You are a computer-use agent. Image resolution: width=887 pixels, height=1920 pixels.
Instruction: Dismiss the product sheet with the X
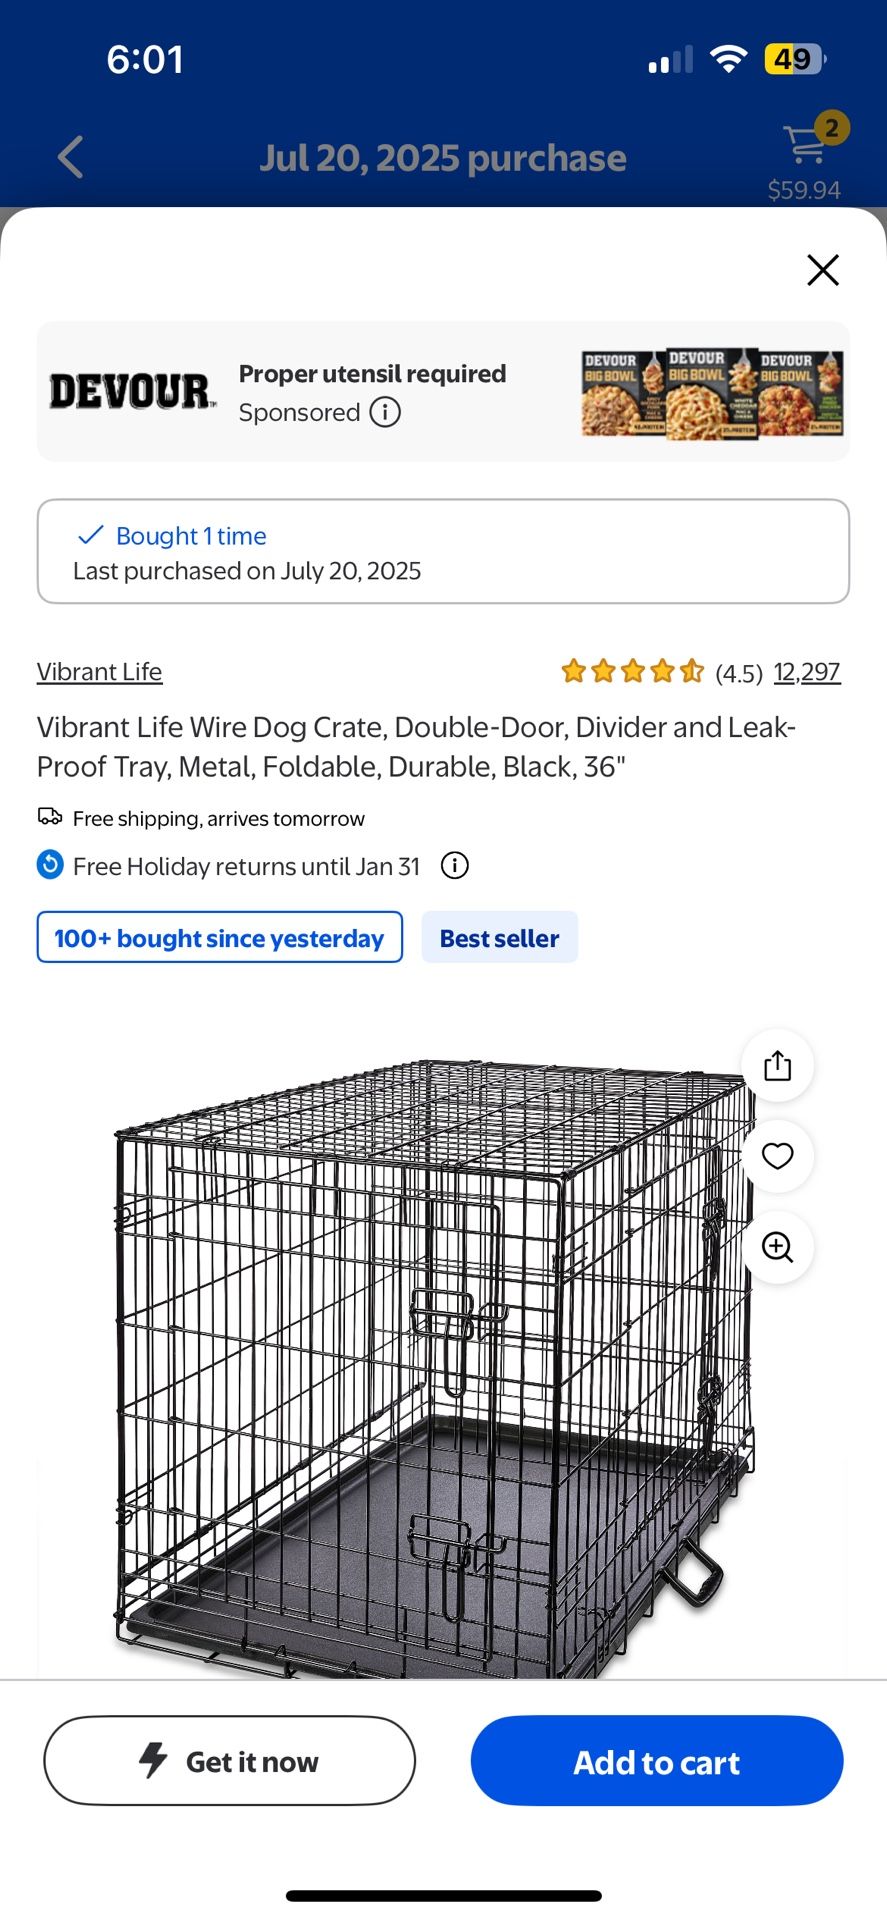(822, 270)
